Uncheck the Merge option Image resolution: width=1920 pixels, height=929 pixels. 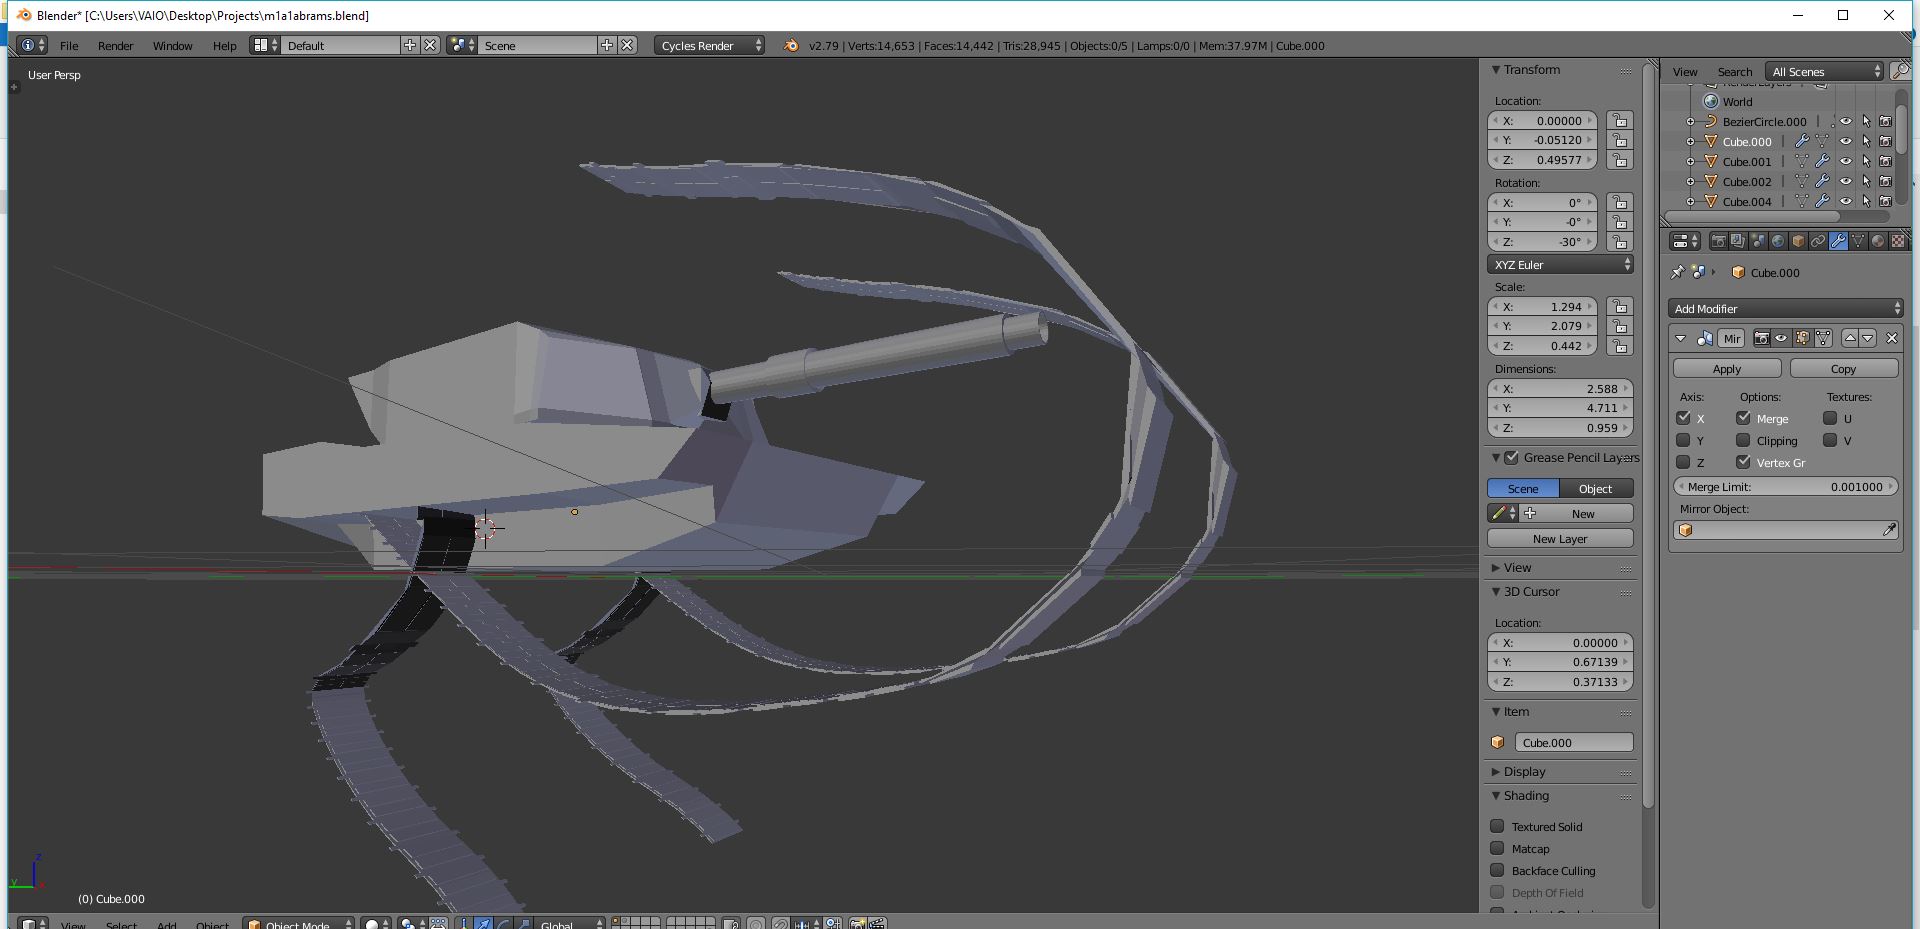click(x=1743, y=418)
